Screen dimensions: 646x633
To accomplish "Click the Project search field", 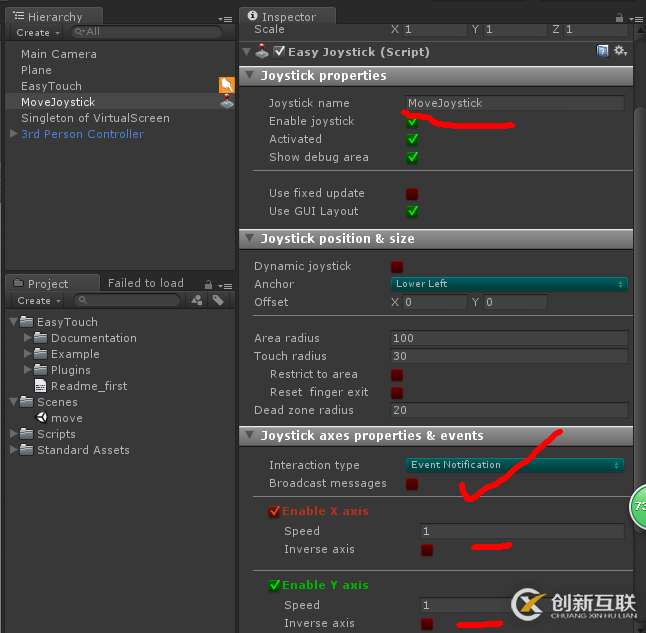I will point(127,300).
